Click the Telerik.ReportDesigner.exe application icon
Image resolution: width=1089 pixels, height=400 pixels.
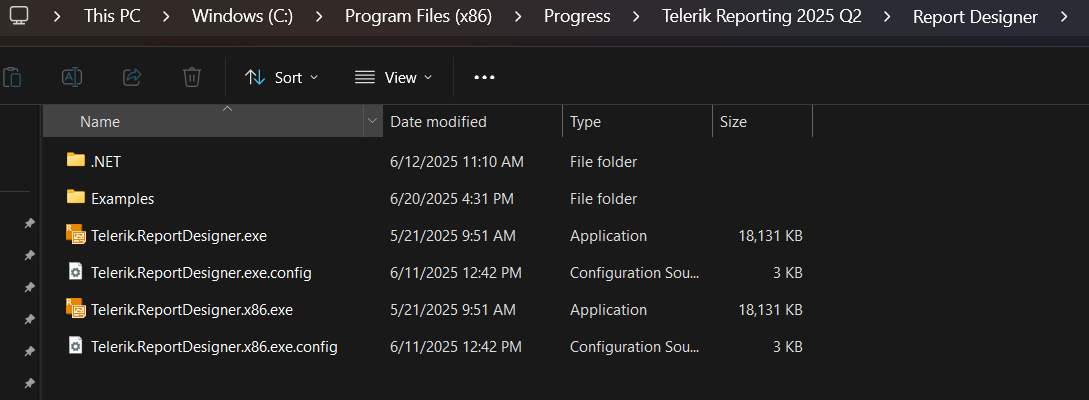point(75,236)
